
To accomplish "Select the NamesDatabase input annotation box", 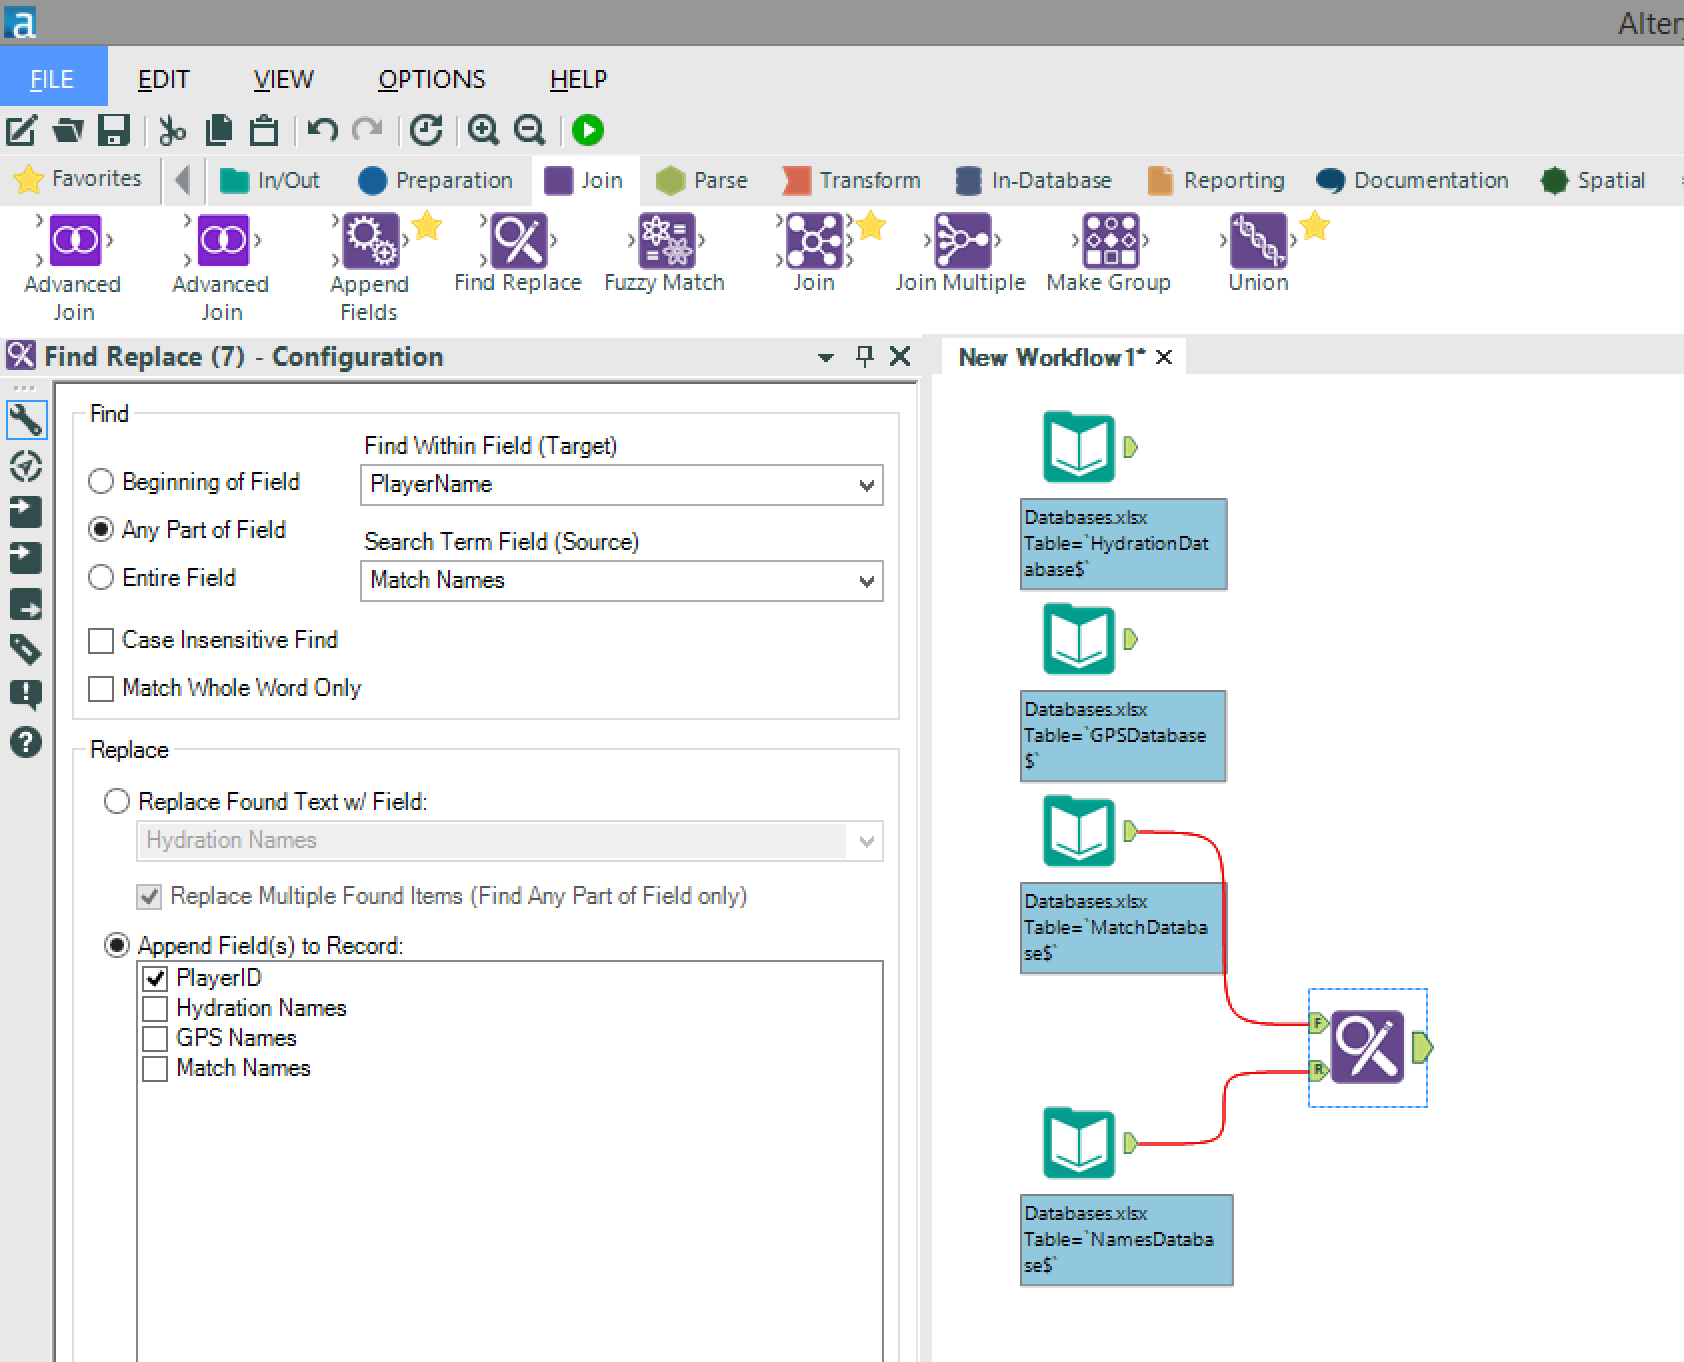I will (1126, 1239).
